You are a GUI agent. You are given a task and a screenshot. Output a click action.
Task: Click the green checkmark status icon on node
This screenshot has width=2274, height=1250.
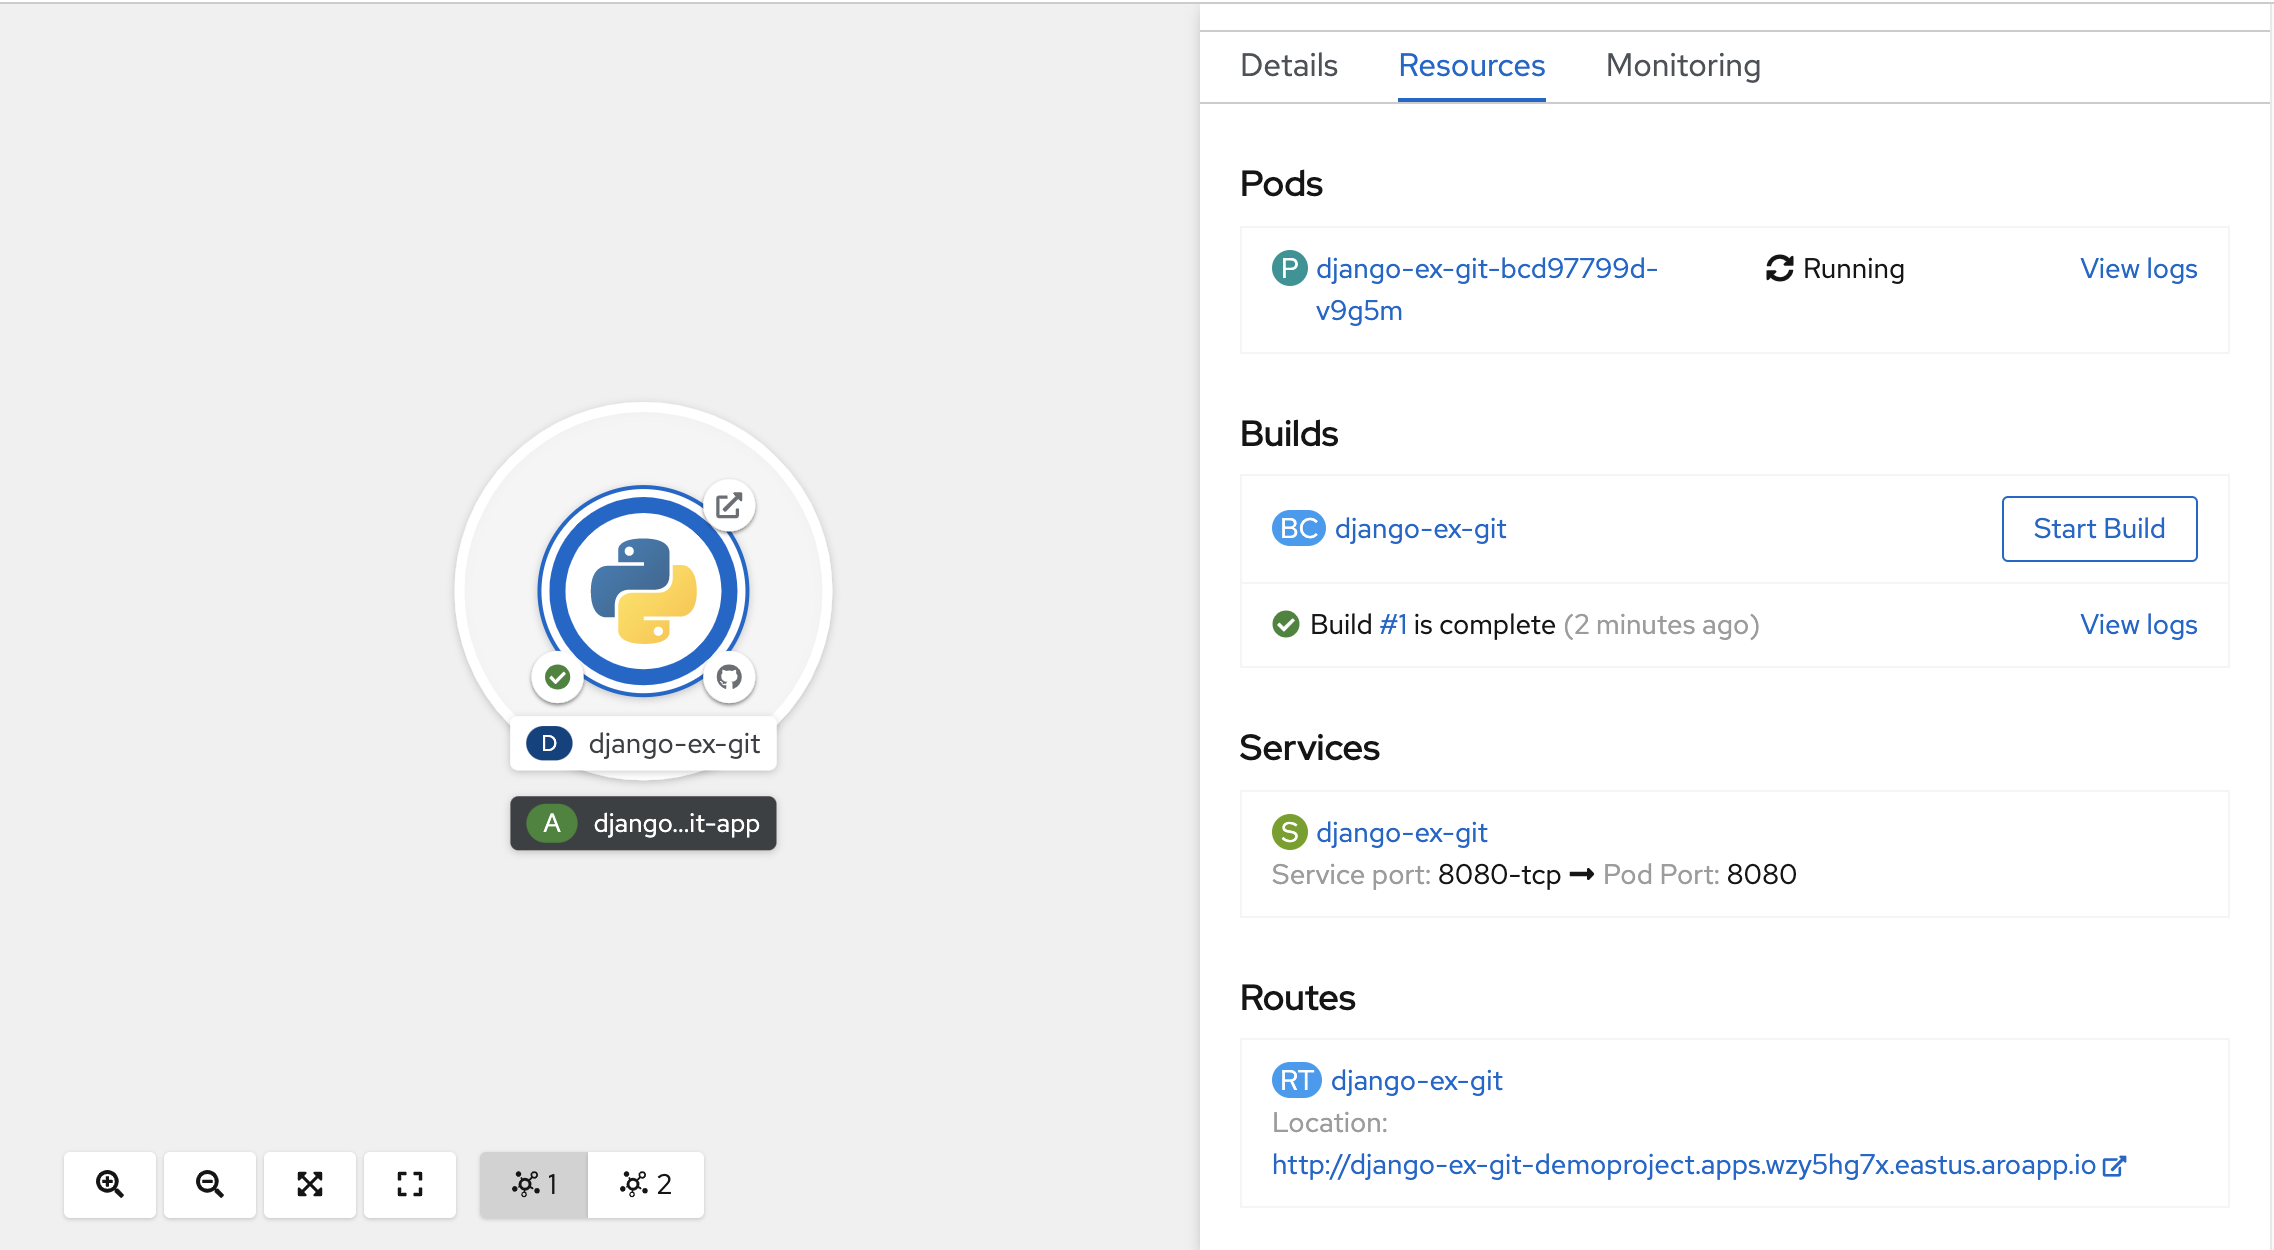[x=557, y=677]
